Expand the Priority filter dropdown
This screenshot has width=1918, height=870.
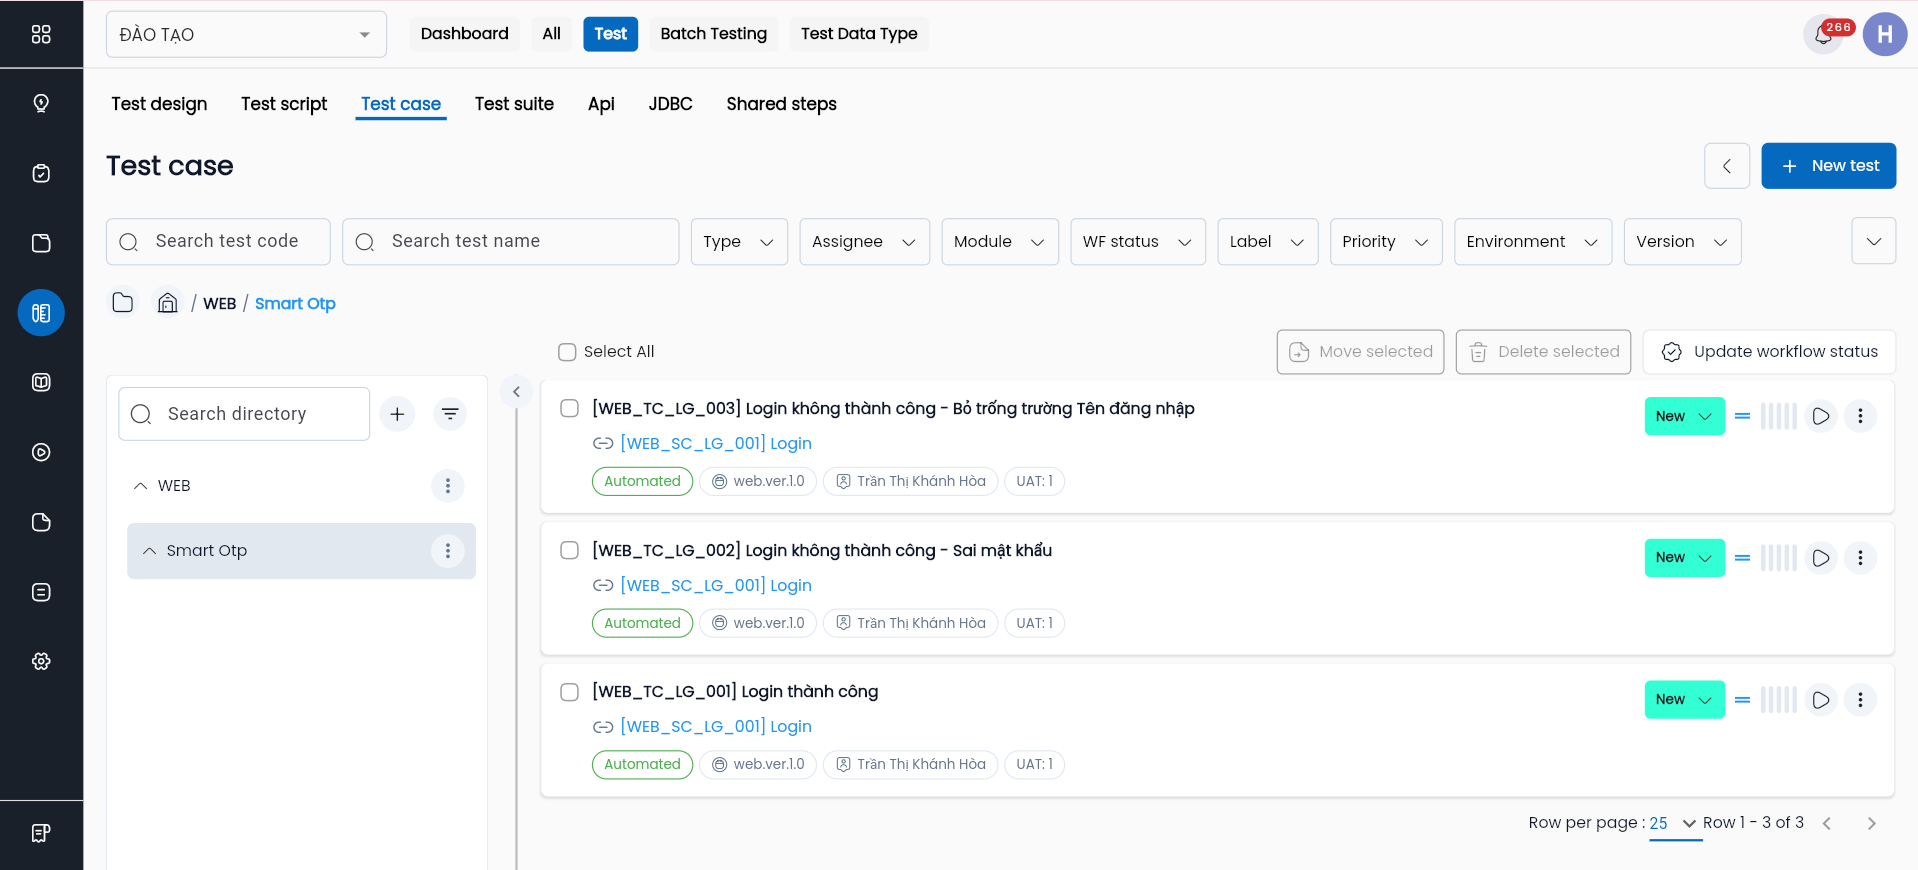(x=1385, y=242)
